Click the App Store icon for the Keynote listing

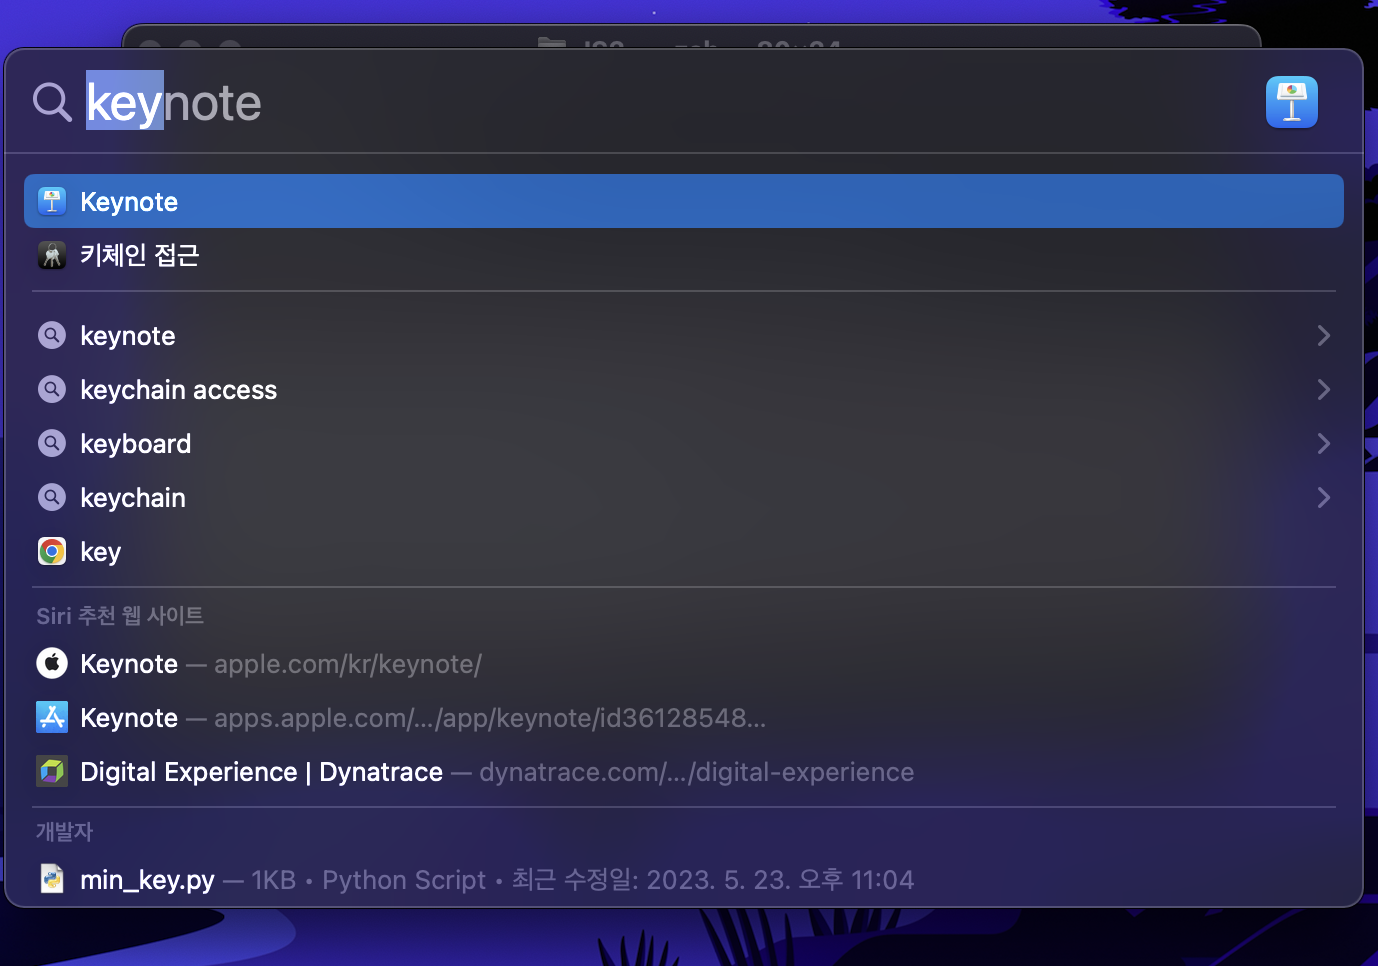52,717
